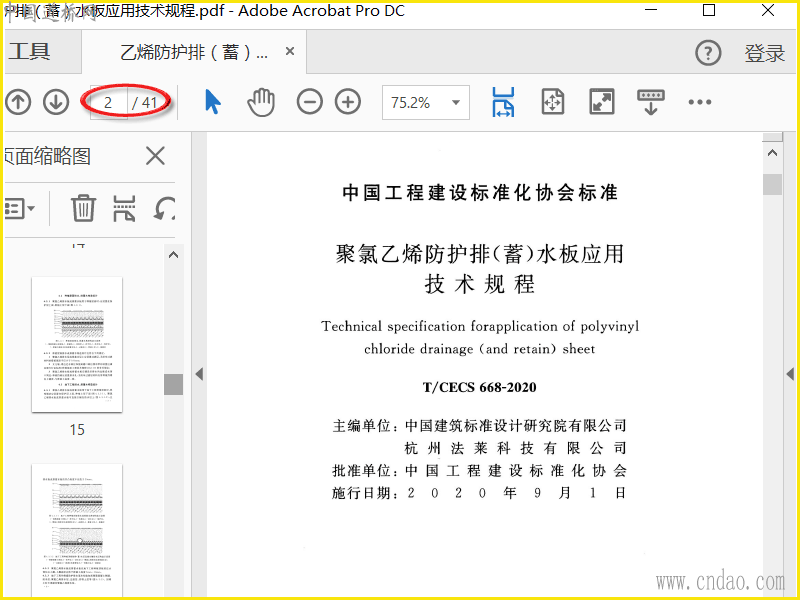Select page 15 thumbnail

[x=77, y=344]
